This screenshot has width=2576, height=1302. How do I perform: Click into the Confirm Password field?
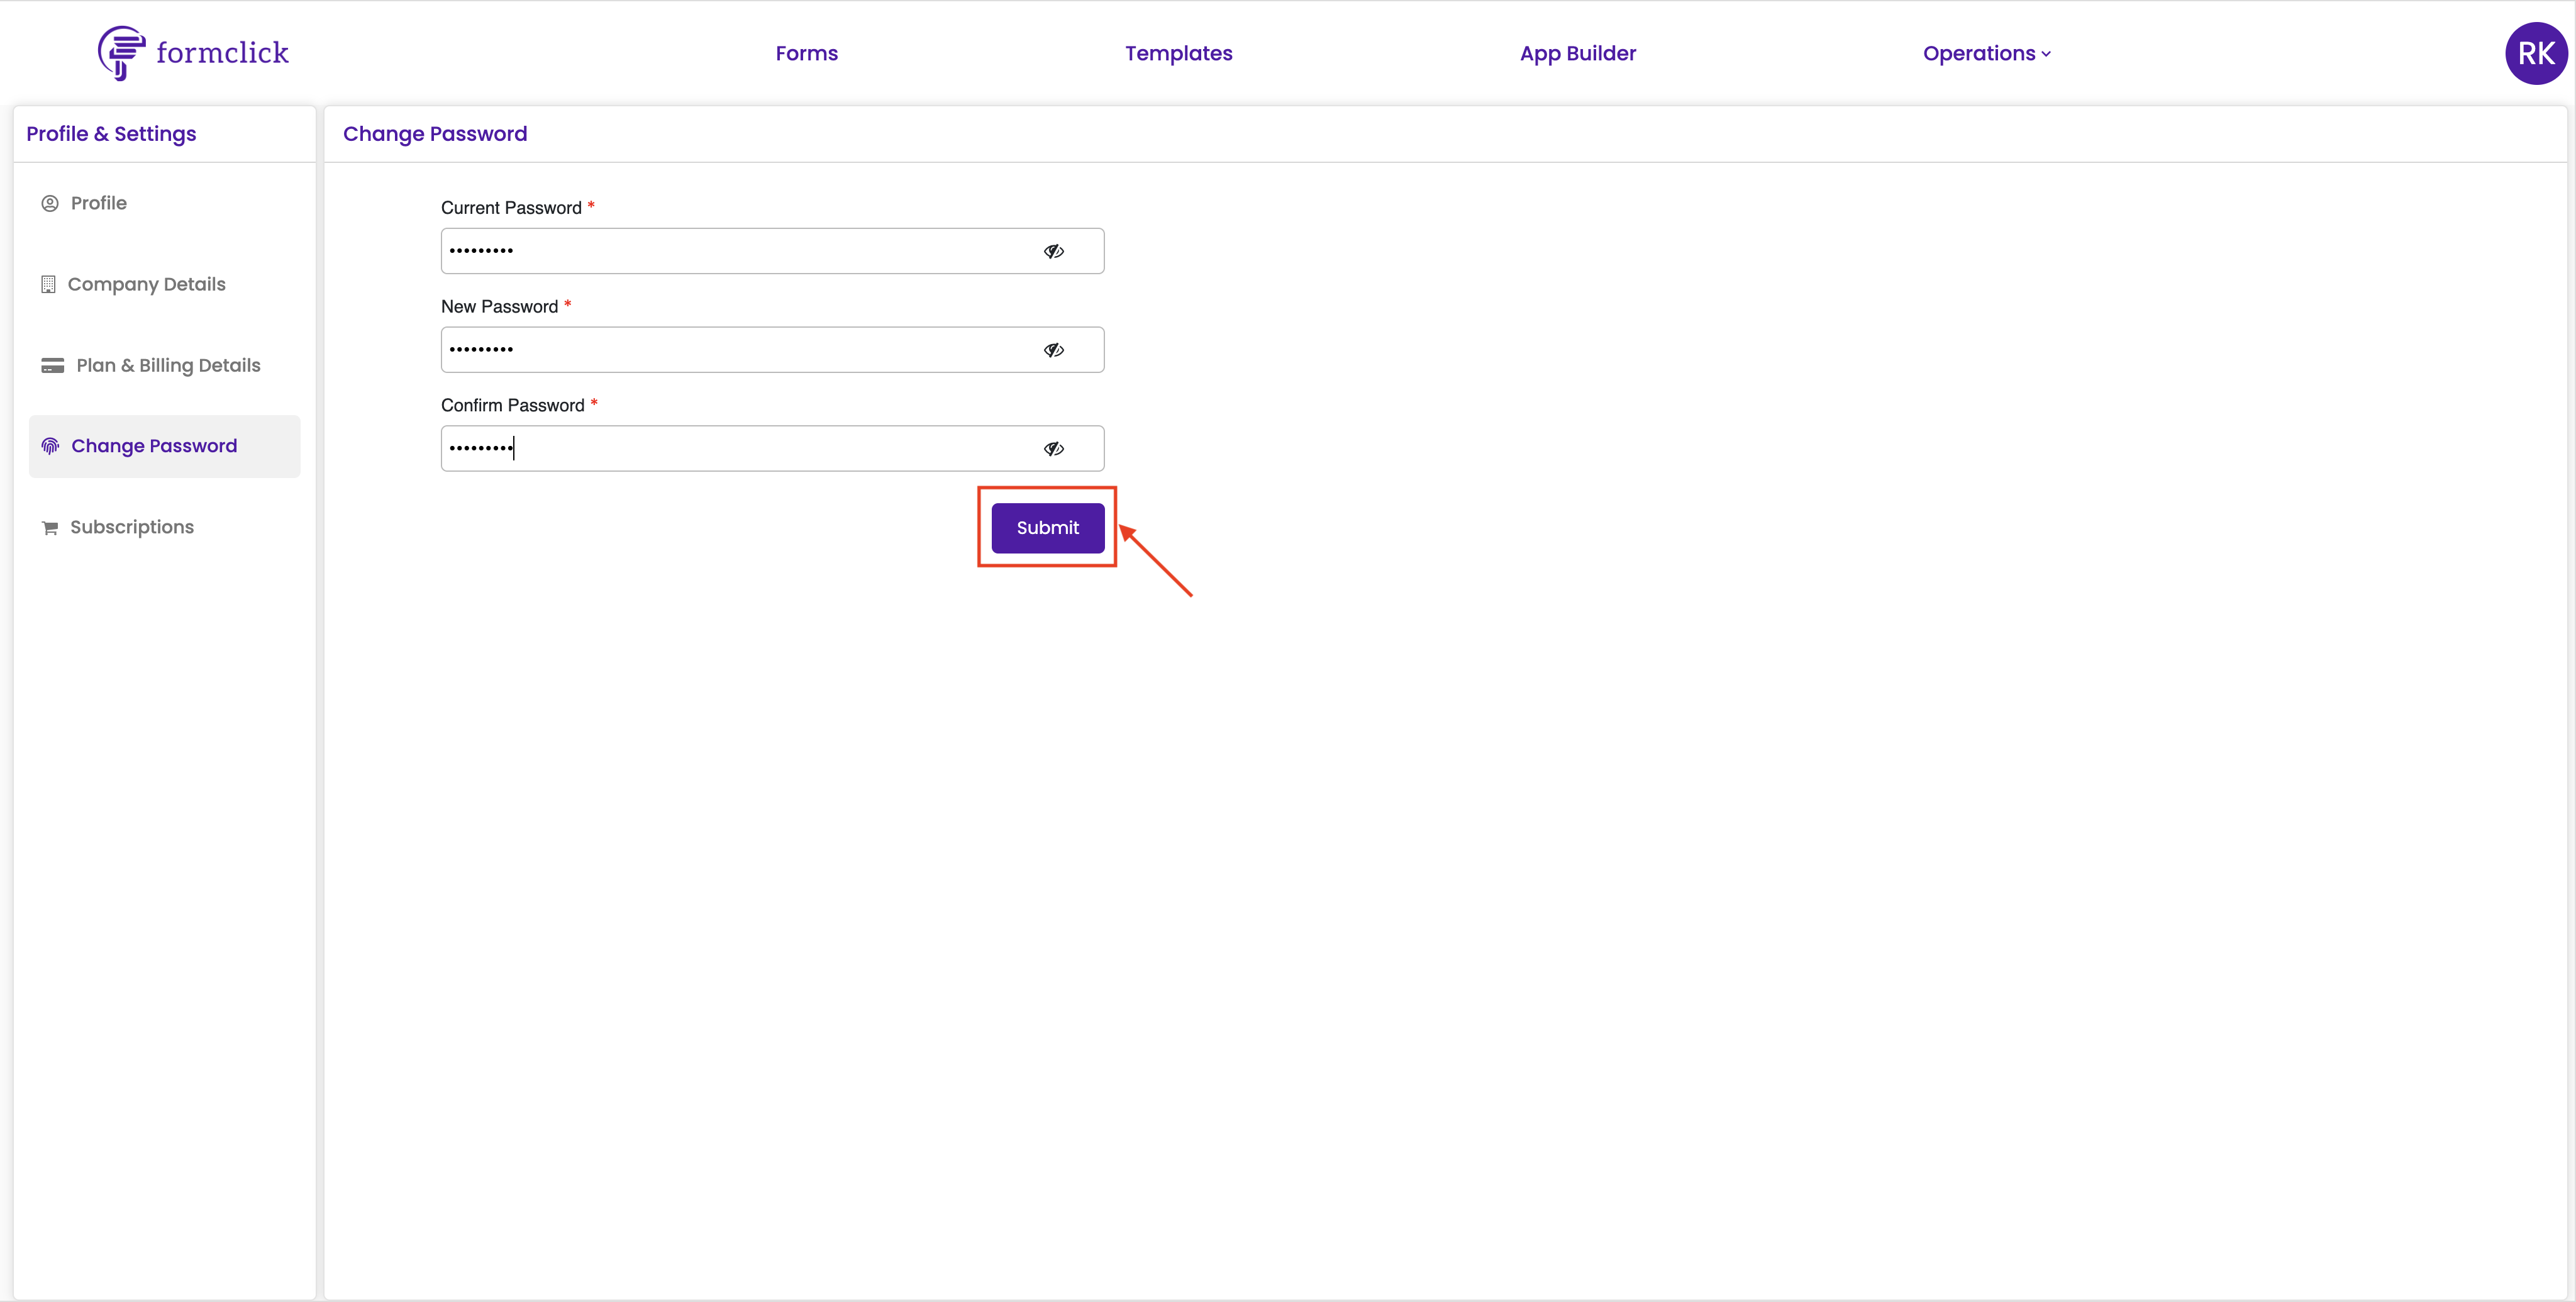tap(772, 449)
